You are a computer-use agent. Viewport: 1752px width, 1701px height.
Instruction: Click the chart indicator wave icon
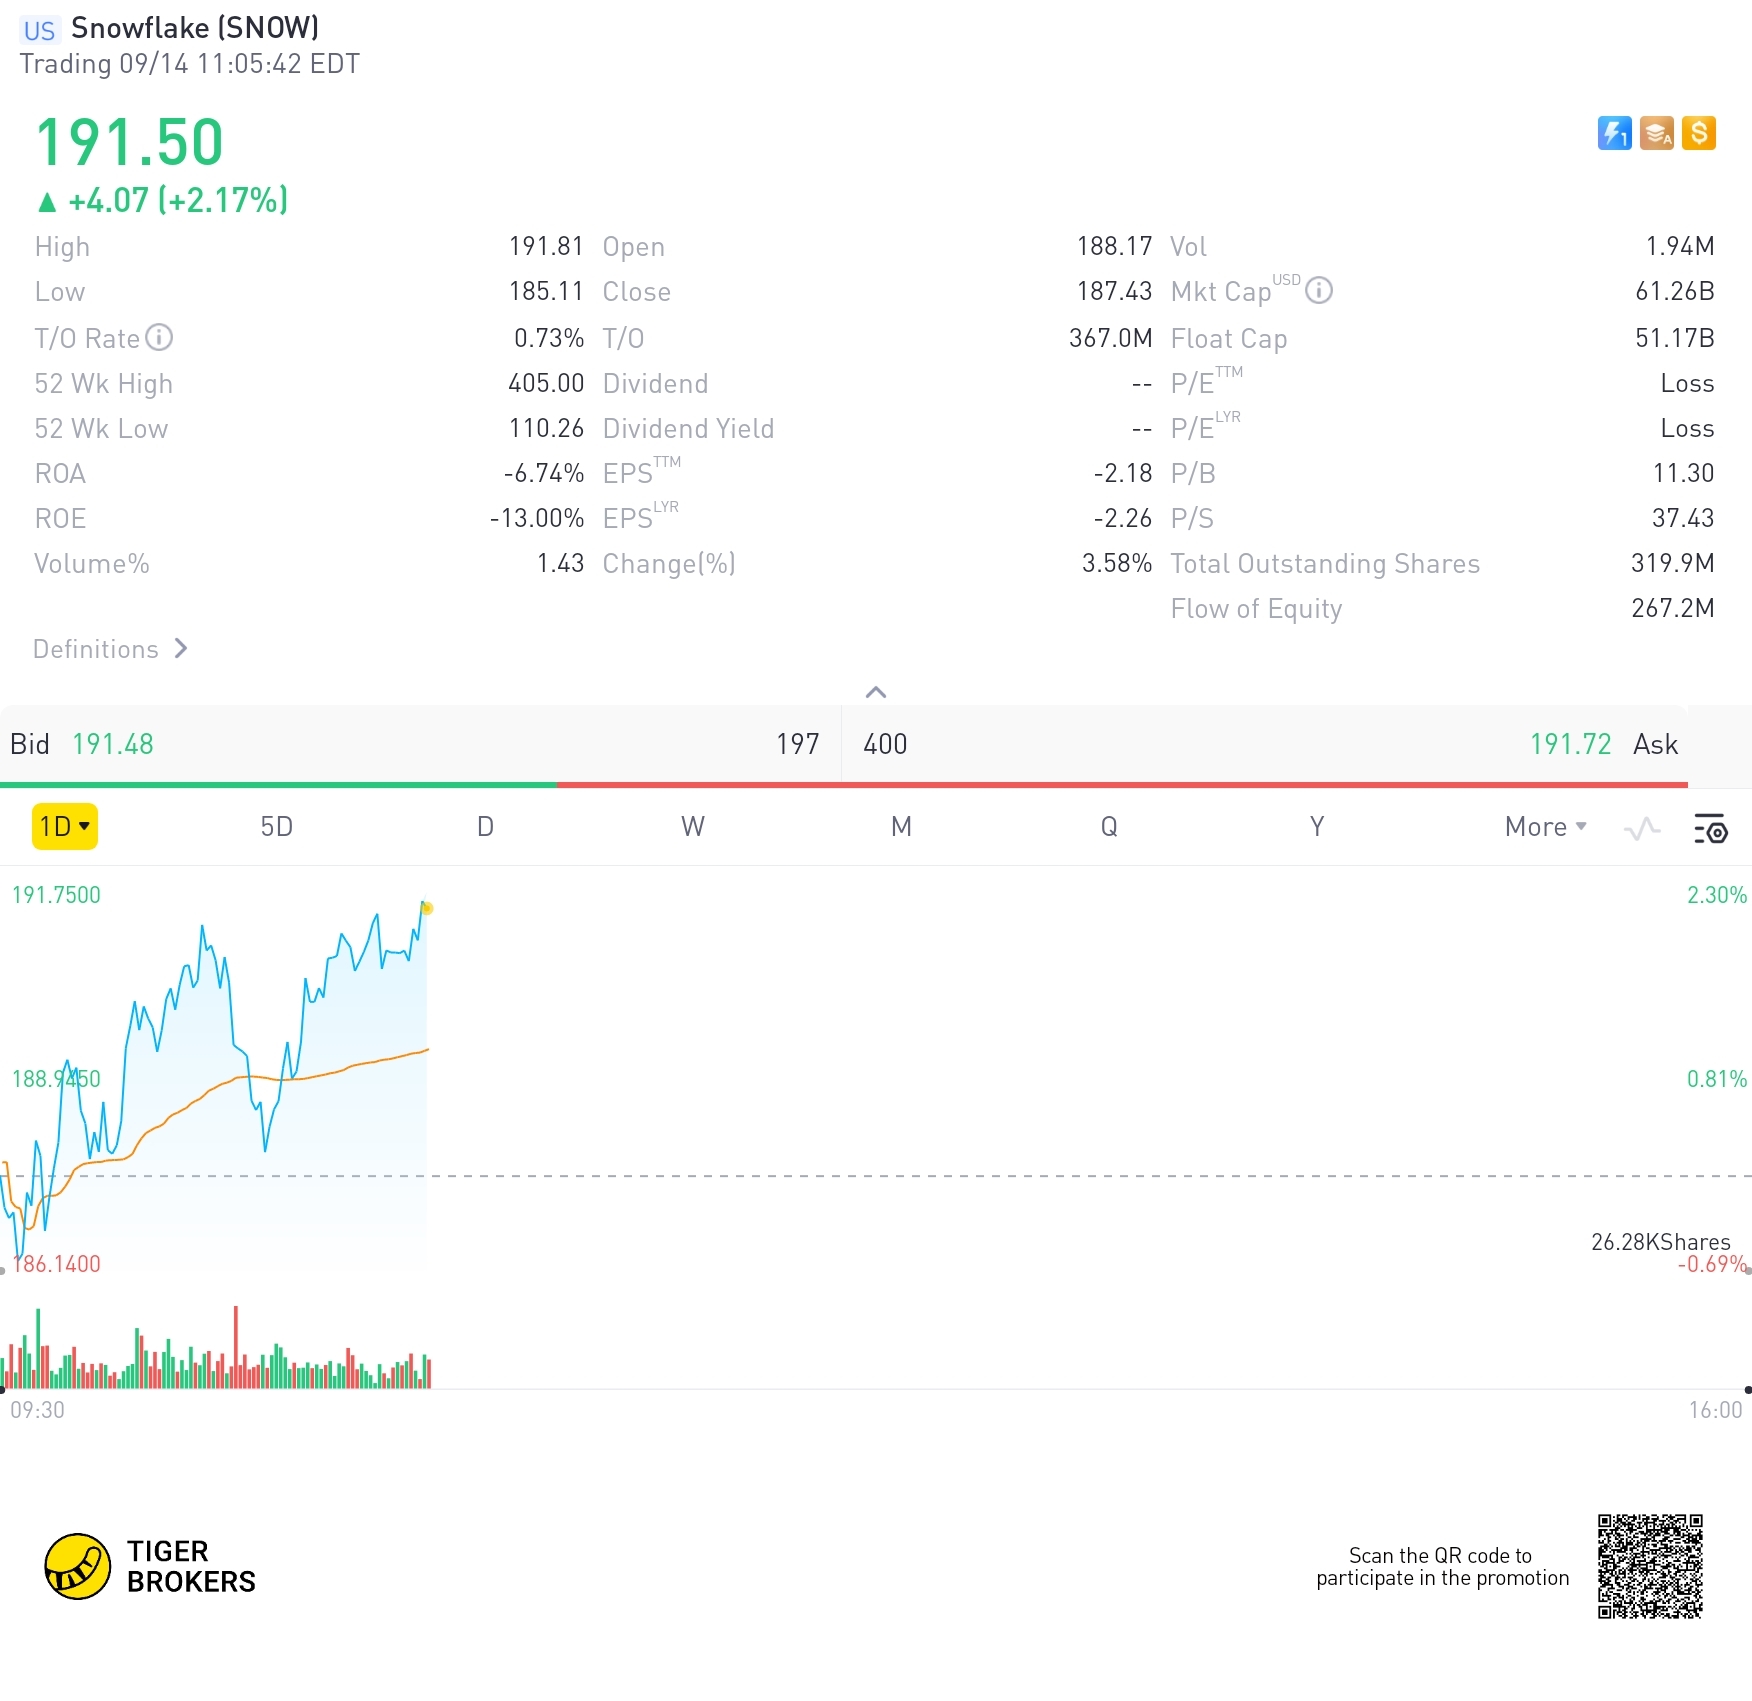pos(1642,828)
